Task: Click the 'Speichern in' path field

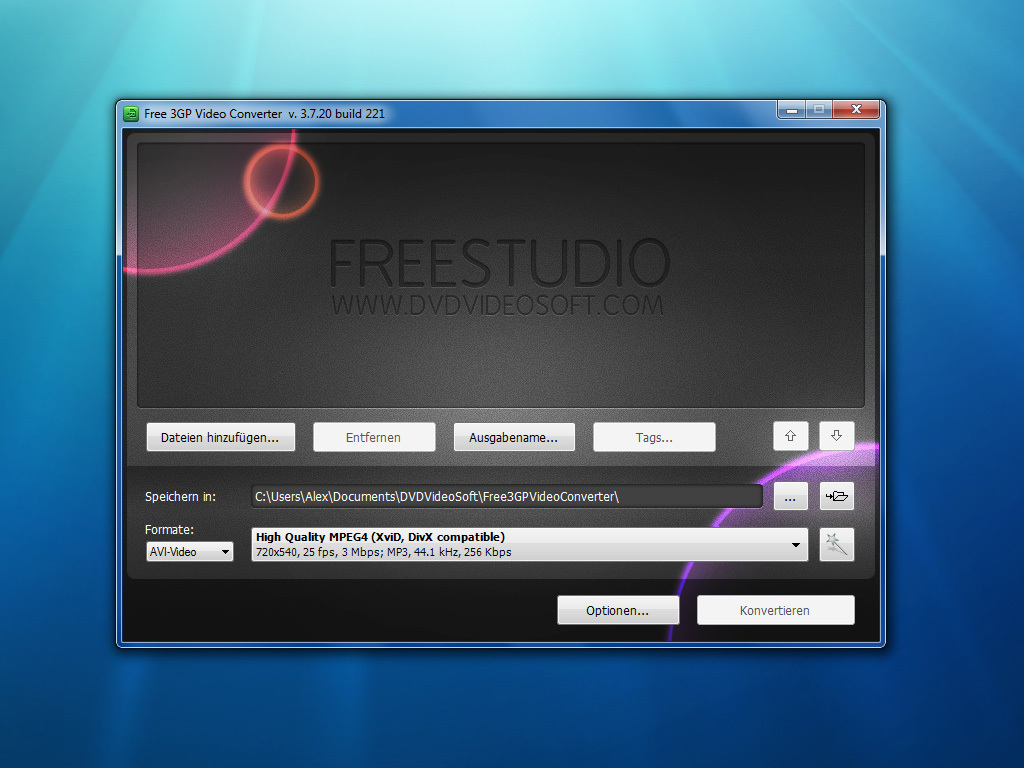Action: pos(506,496)
